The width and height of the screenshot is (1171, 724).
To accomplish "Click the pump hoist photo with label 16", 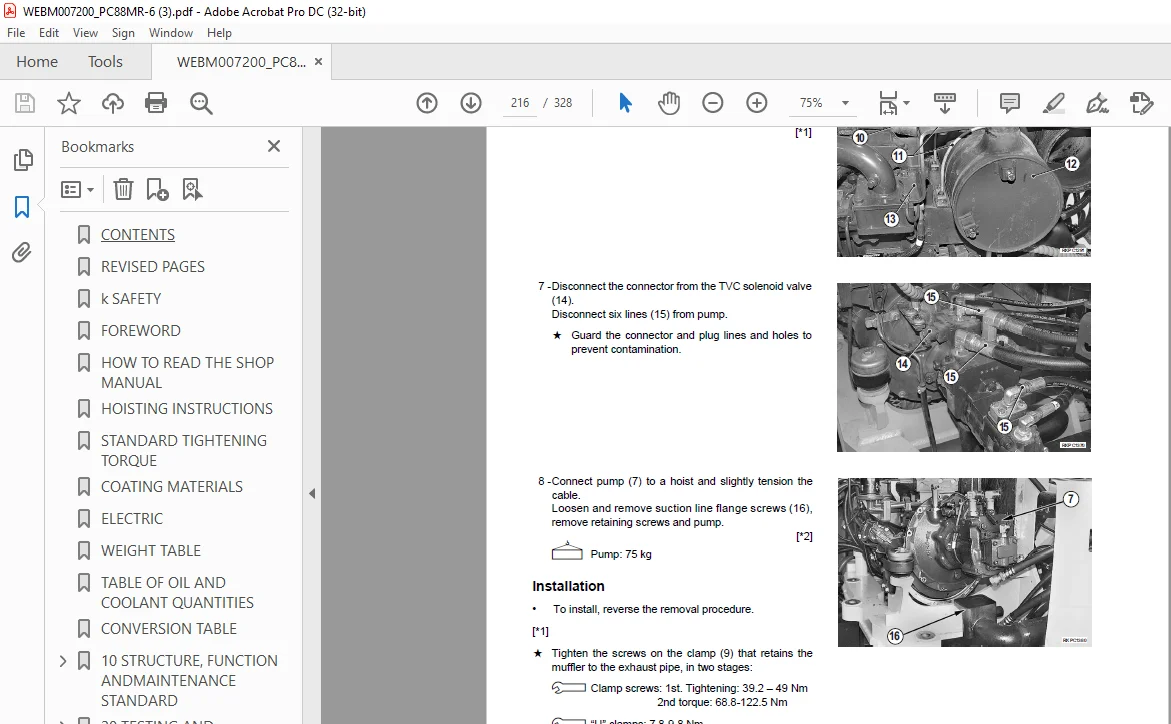I will point(964,562).
